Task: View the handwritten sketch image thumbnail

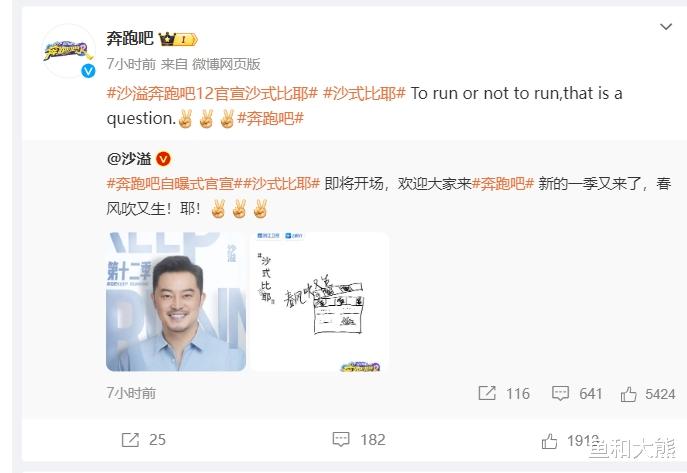Action: (319, 302)
